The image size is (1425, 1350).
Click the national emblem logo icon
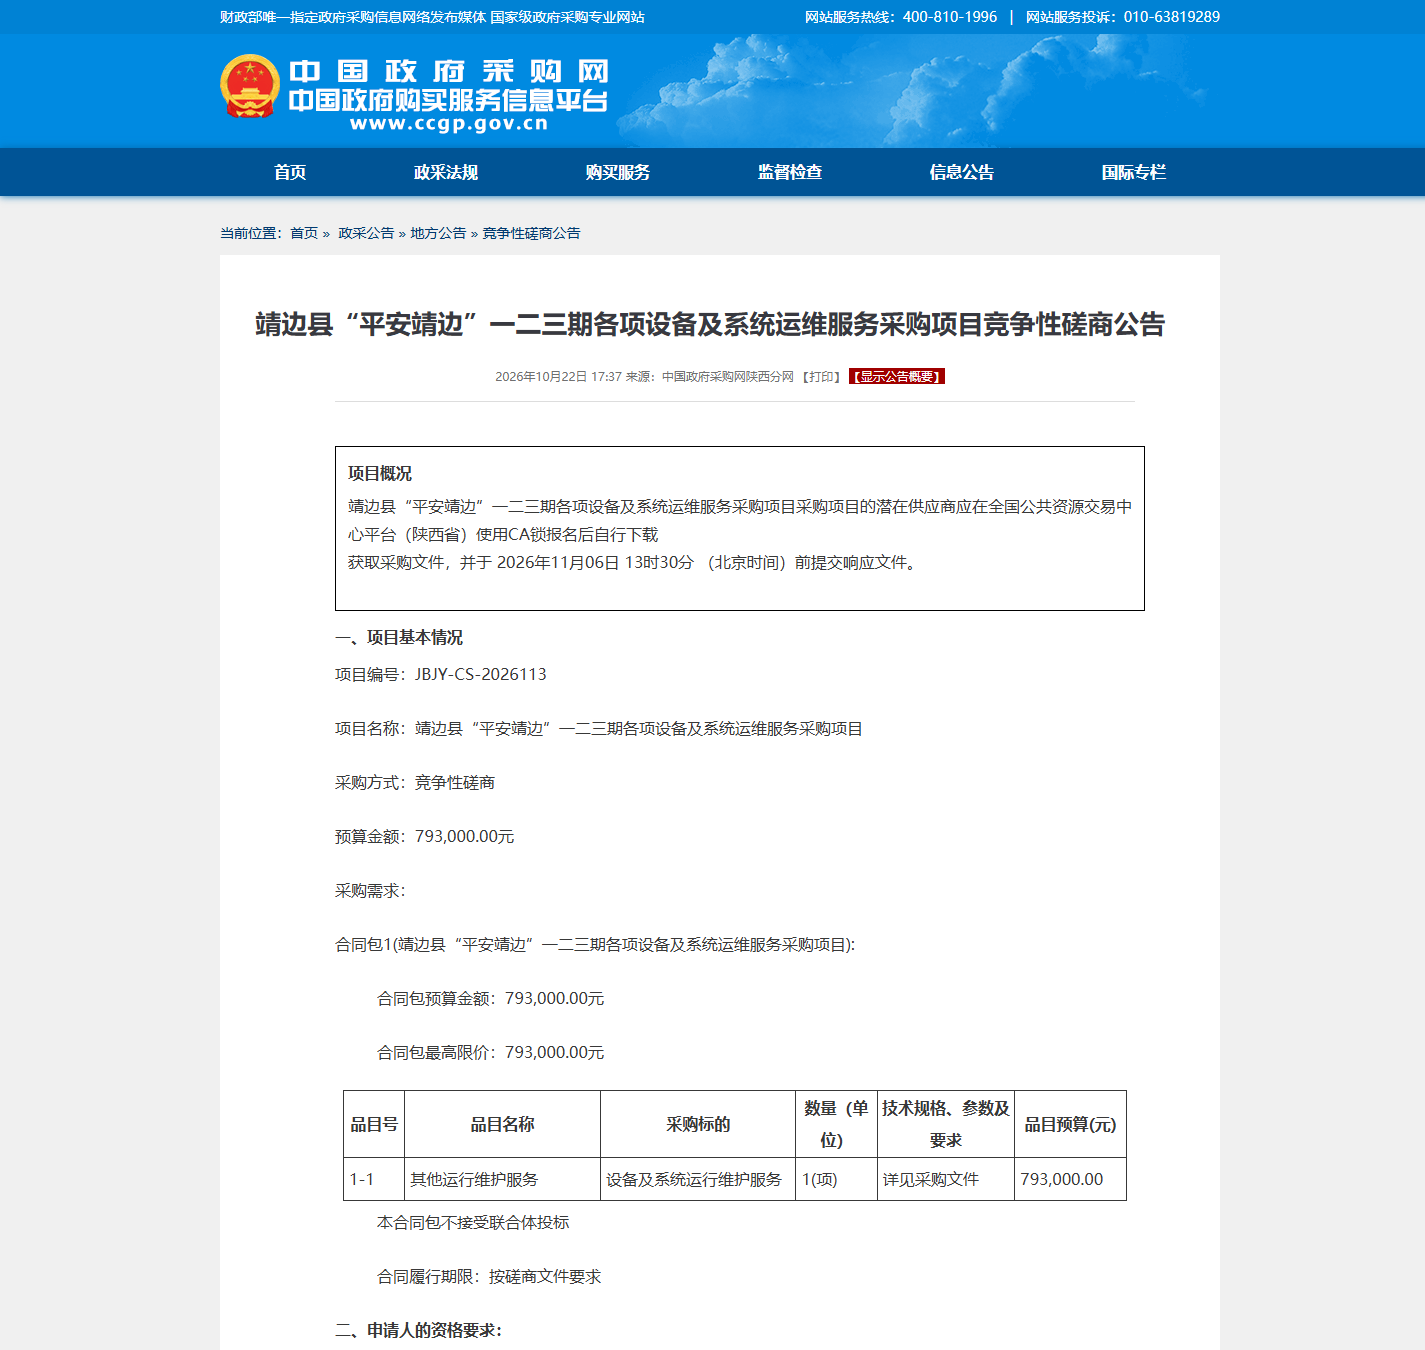pyautogui.click(x=249, y=87)
